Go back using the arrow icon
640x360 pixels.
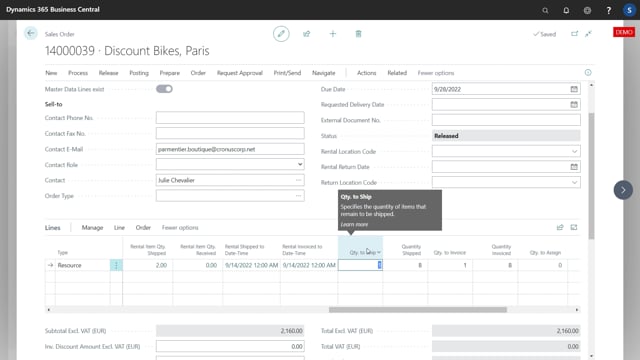coord(31,33)
